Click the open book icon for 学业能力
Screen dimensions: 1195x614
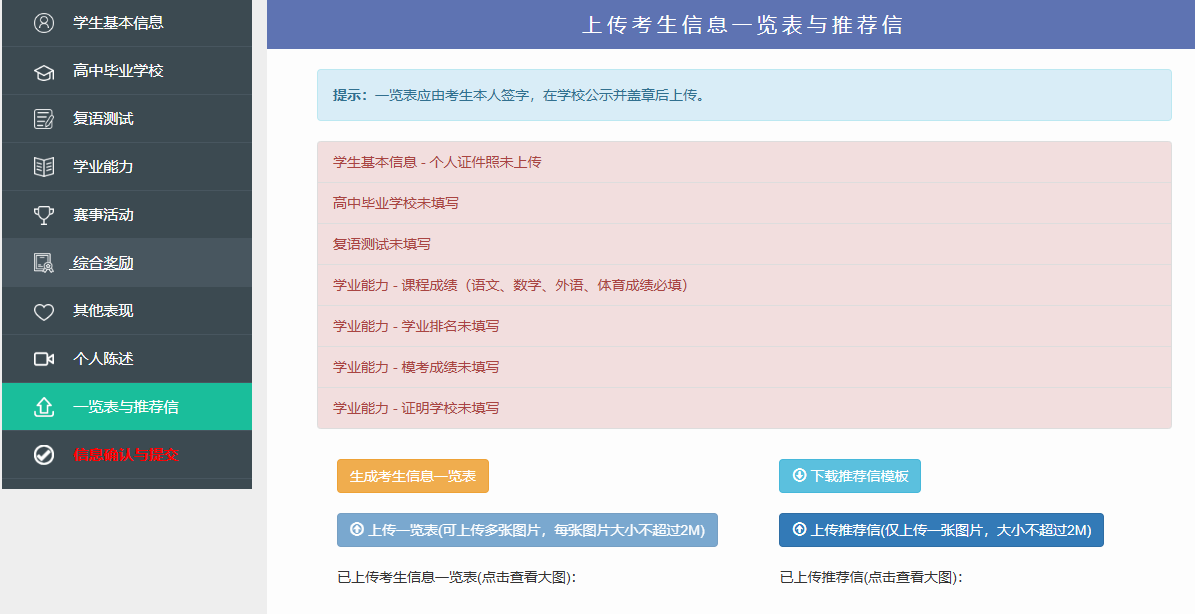(44, 167)
